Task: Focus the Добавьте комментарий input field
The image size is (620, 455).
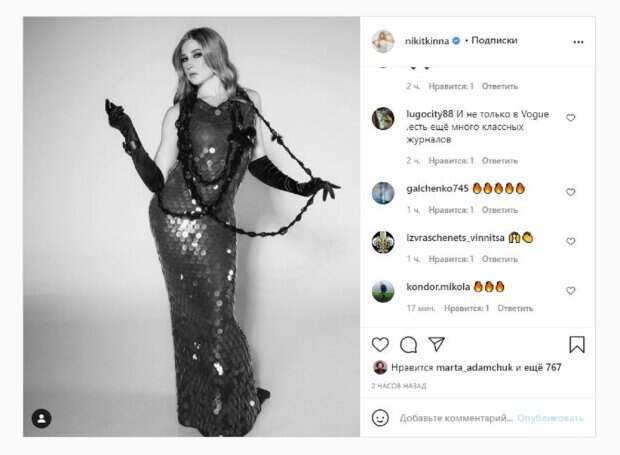Action: tap(456, 418)
